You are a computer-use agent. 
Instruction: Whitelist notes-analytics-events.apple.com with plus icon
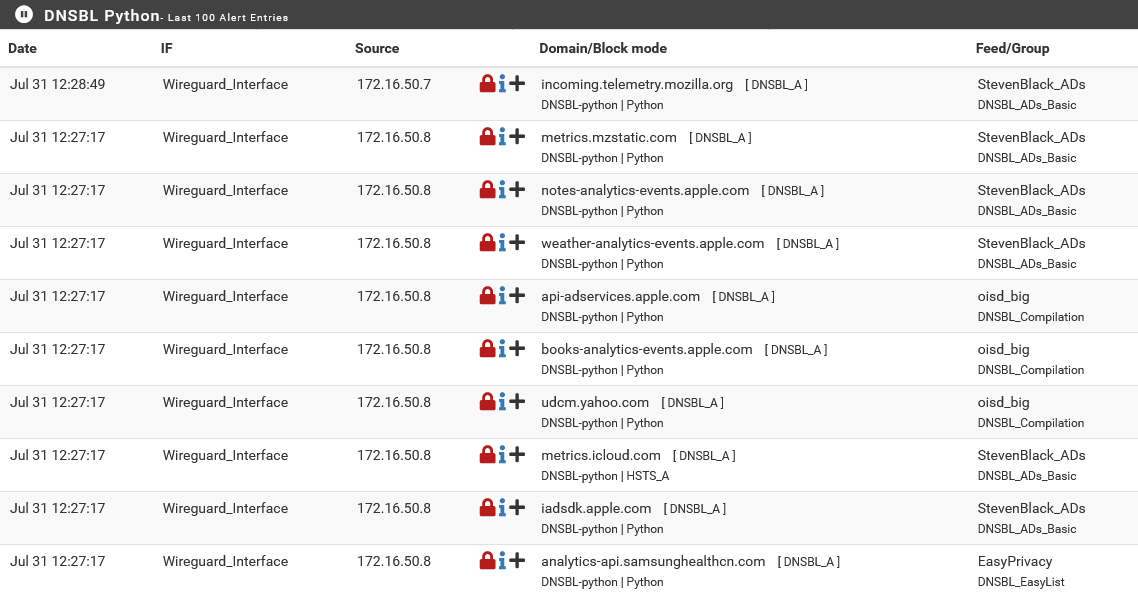[x=517, y=189]
